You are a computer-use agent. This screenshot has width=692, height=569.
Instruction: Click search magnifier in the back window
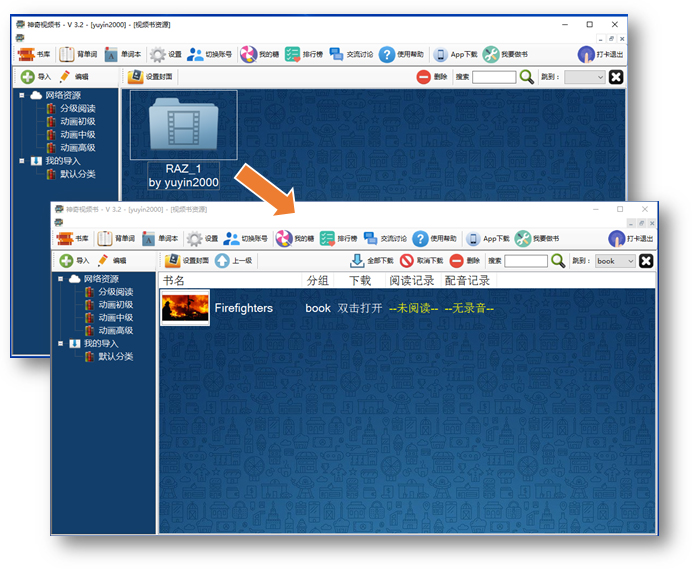coord(527,76)
